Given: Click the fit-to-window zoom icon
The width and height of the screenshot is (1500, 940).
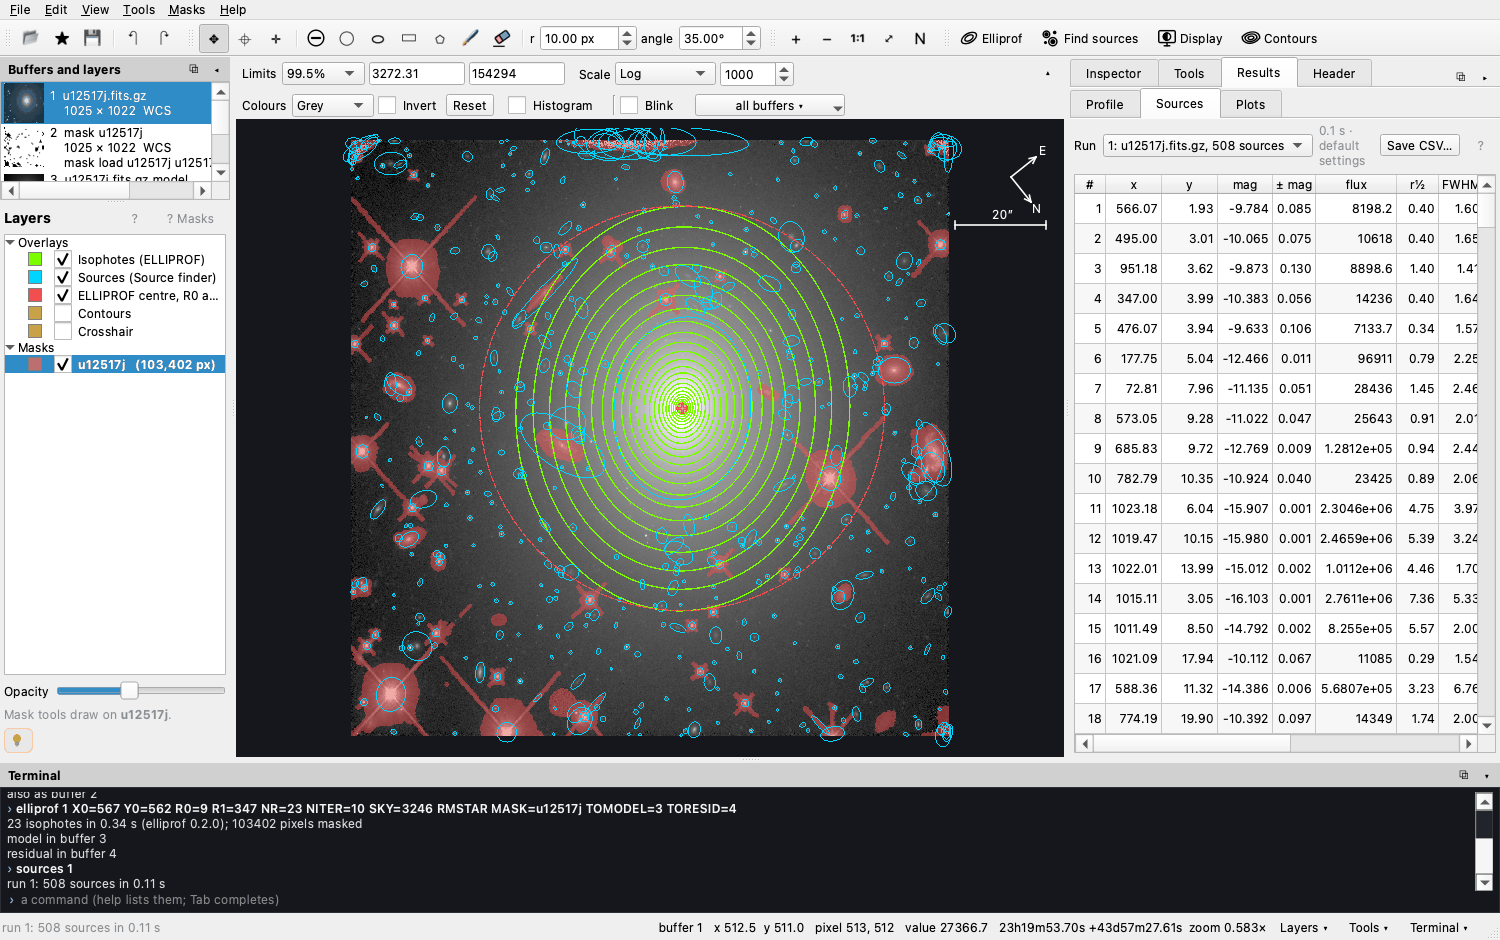Looking at the screenshot, I should pyautogui.click(x=889, y=39).
